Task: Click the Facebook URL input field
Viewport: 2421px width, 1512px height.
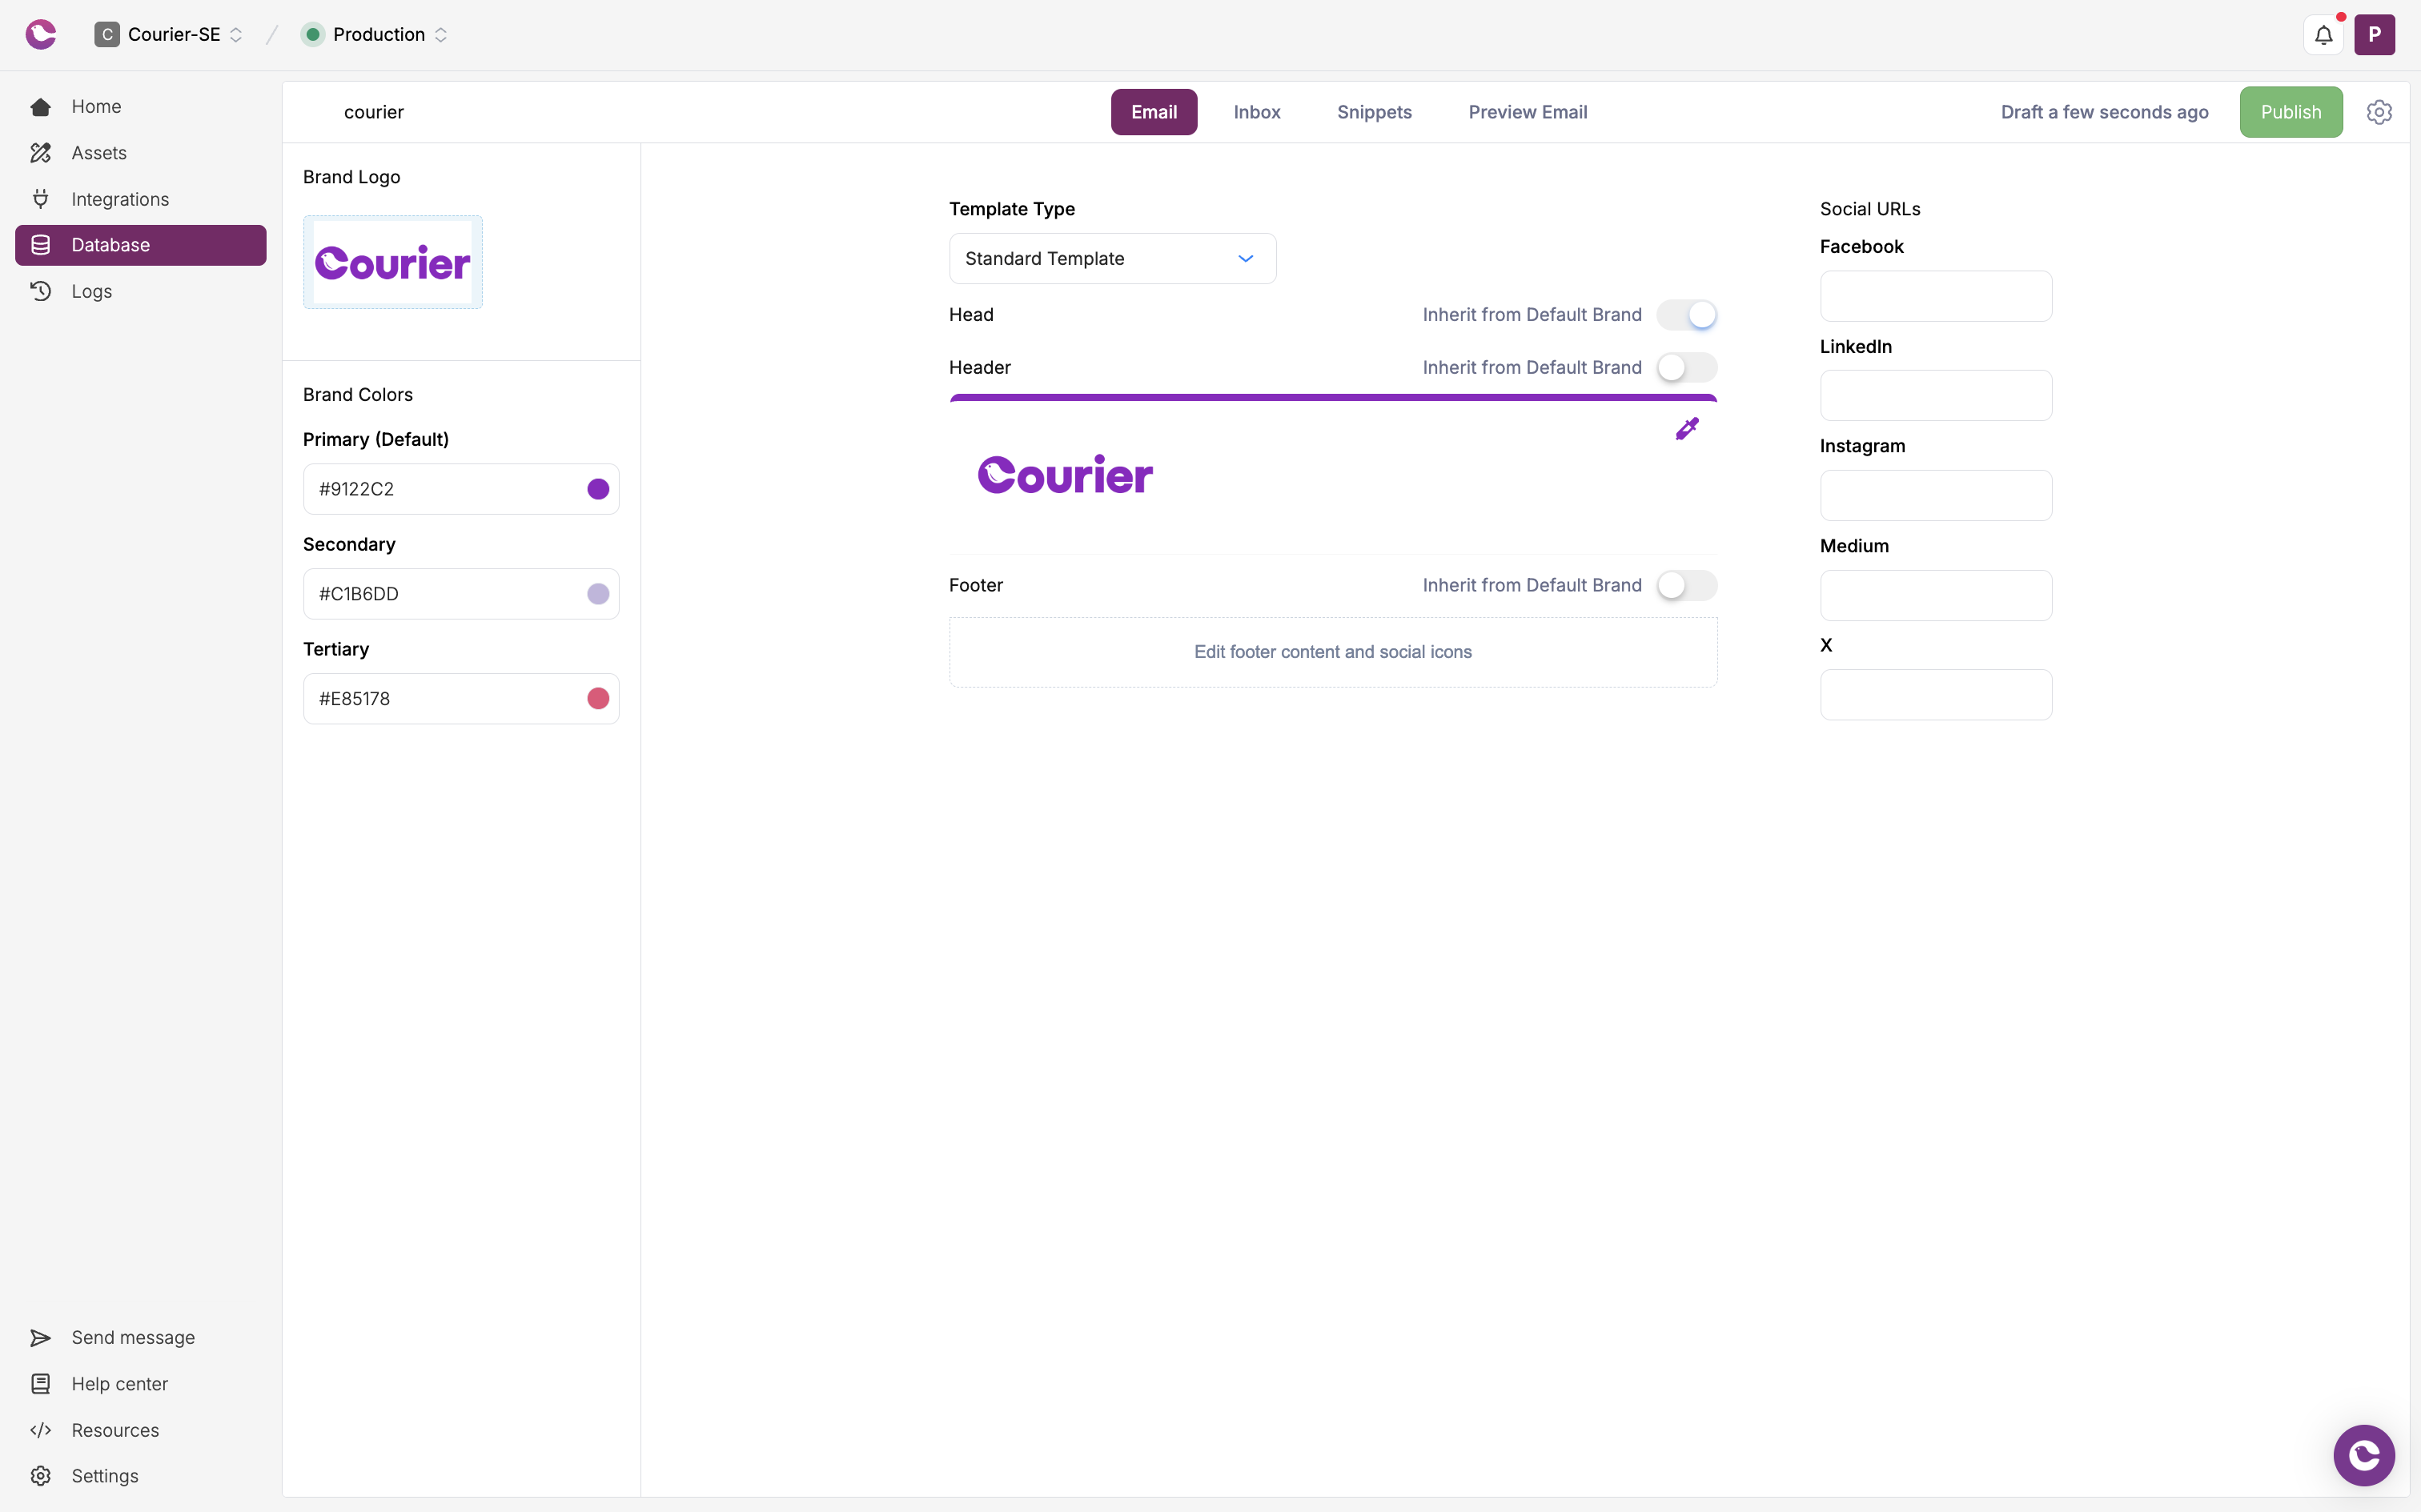Action: coord(1935,296)
